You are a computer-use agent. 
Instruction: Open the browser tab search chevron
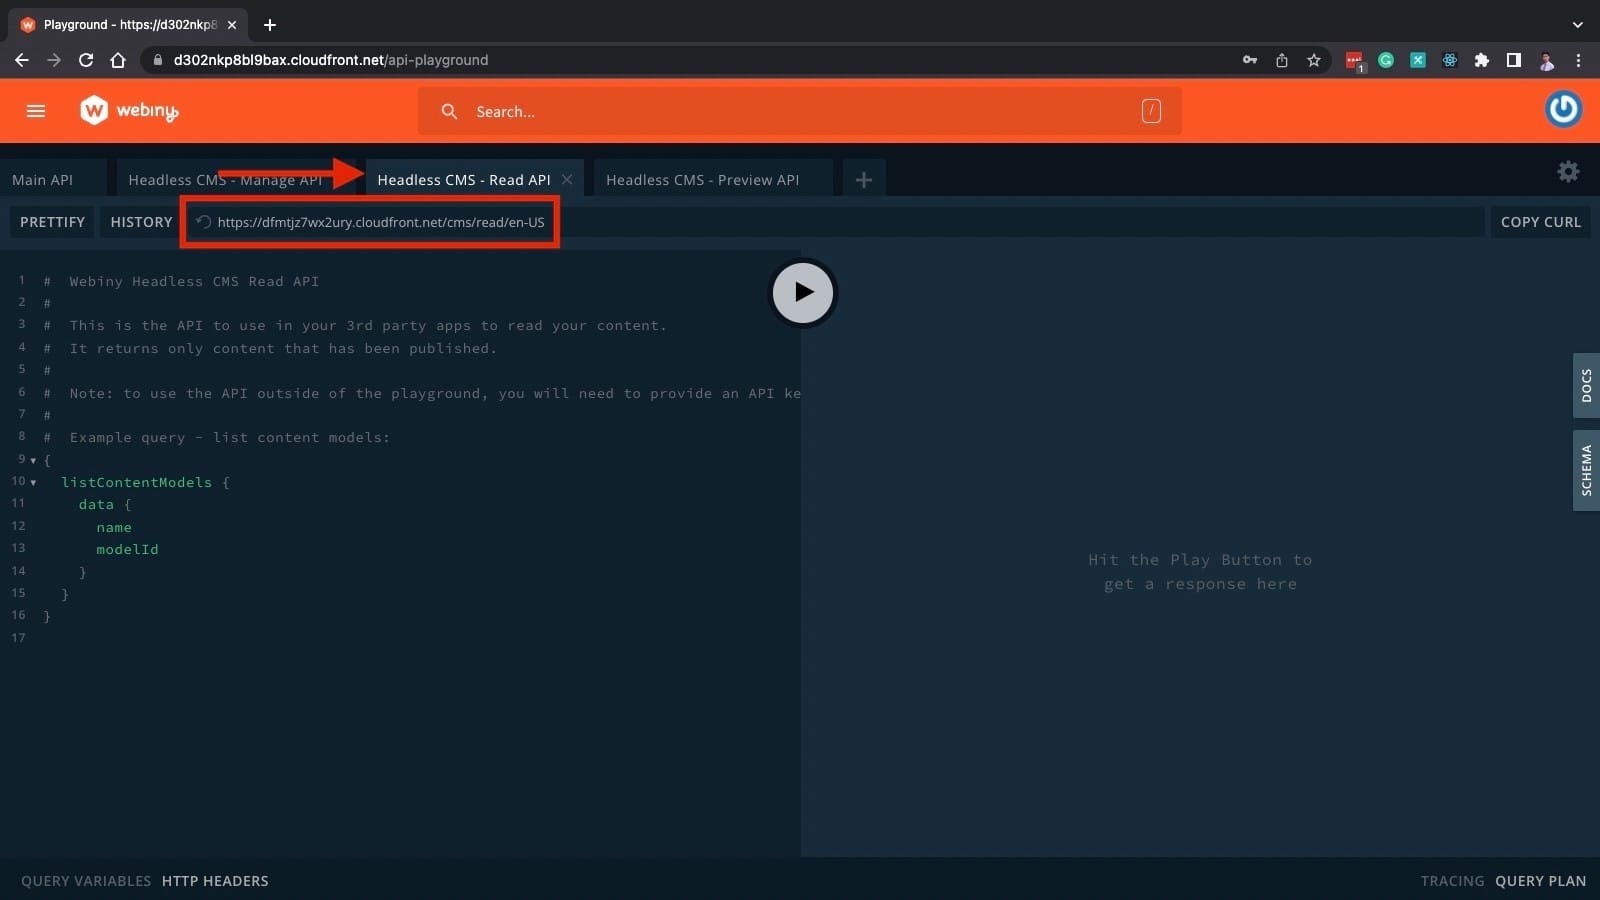[x=1578, y=24]
